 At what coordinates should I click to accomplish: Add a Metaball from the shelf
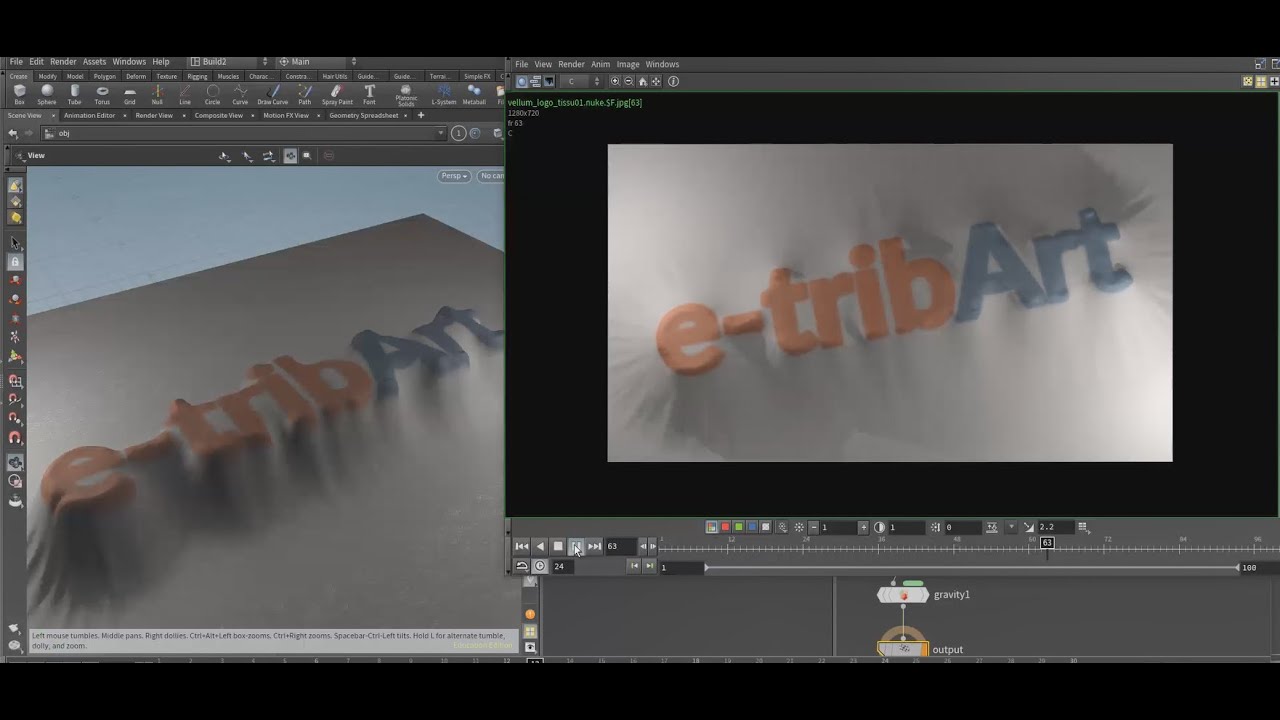click(x=474, y=94)
